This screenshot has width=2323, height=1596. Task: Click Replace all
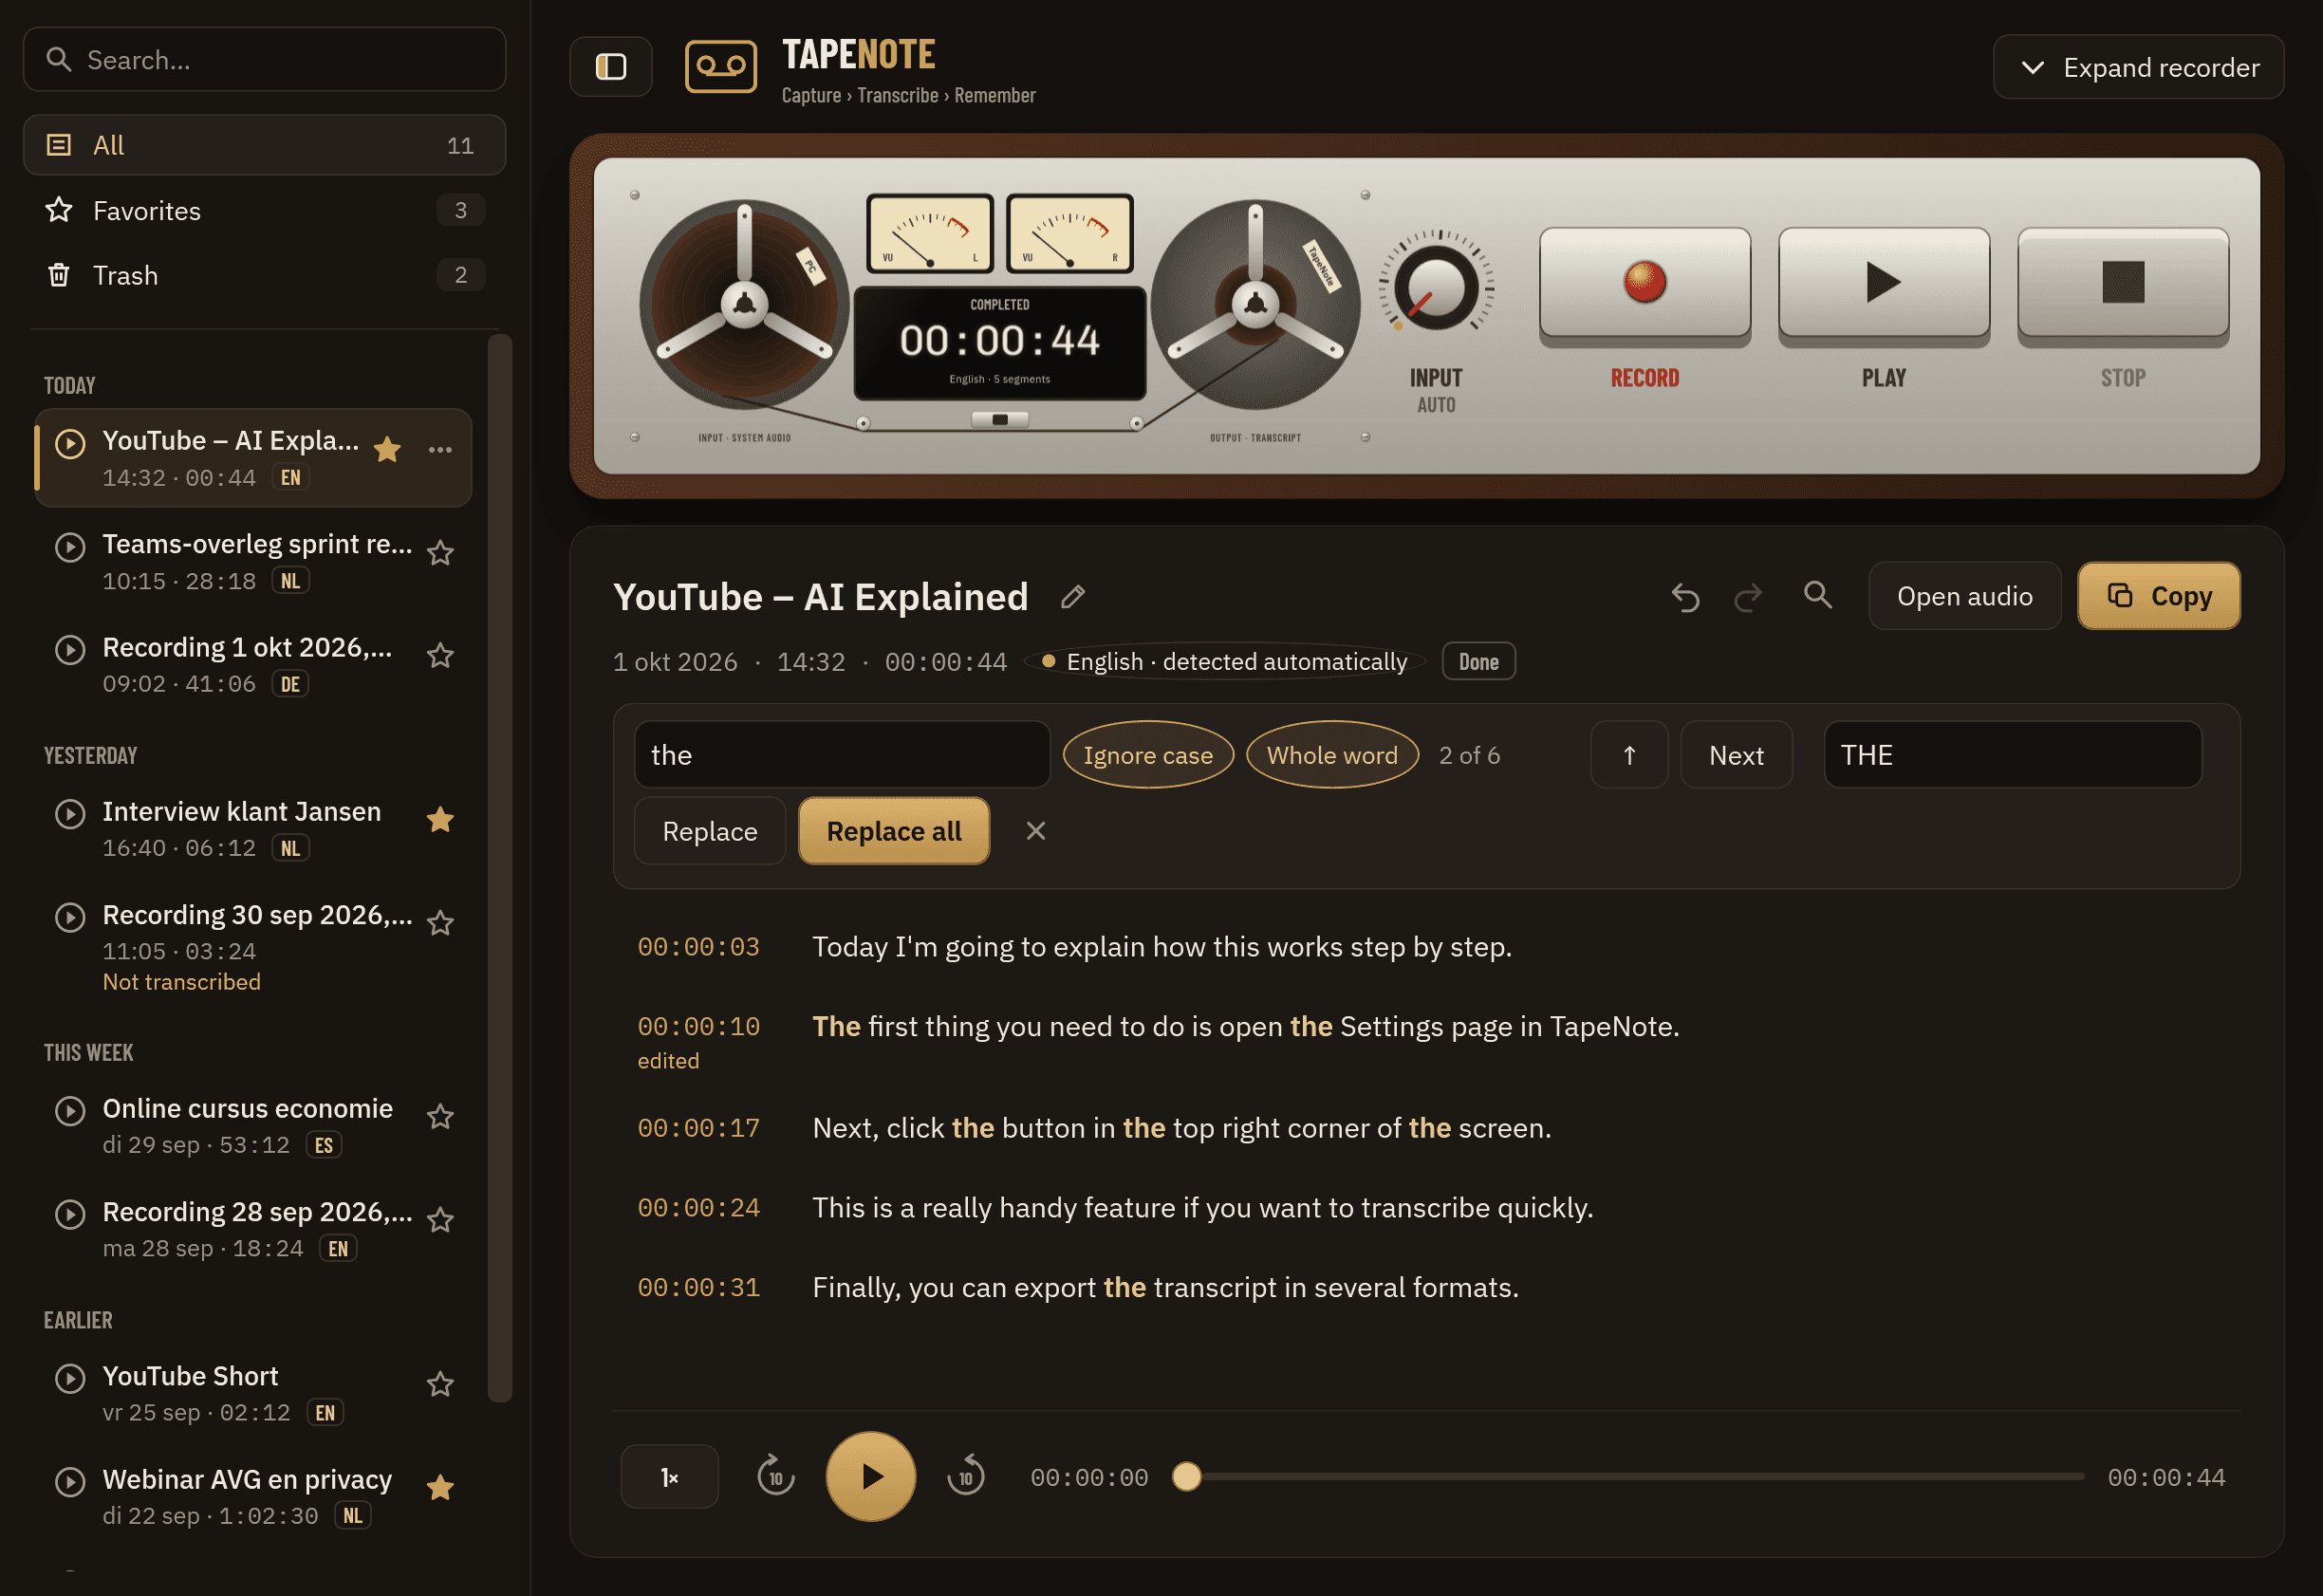tap(894, 831)
